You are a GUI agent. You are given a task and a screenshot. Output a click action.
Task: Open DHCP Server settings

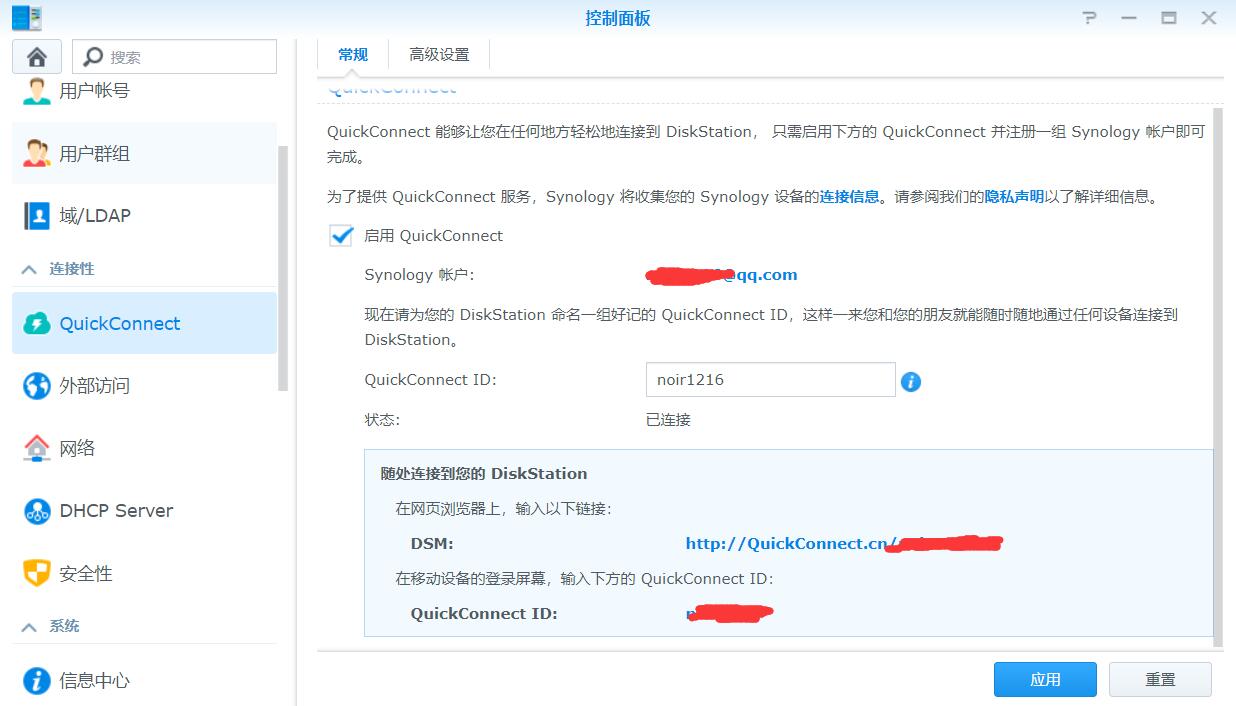pos(144,511)
